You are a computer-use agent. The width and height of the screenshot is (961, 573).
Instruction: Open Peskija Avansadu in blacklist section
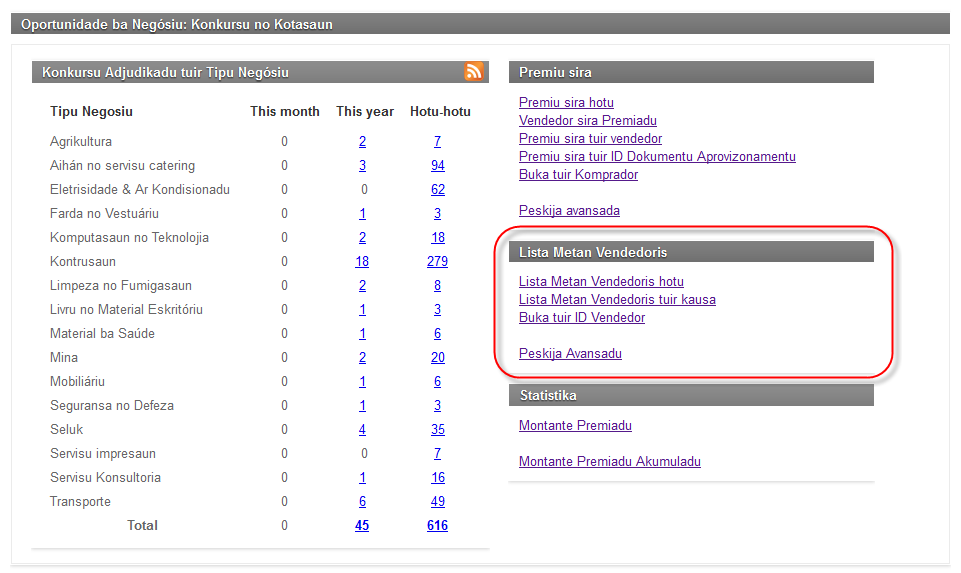coord(570,354)
